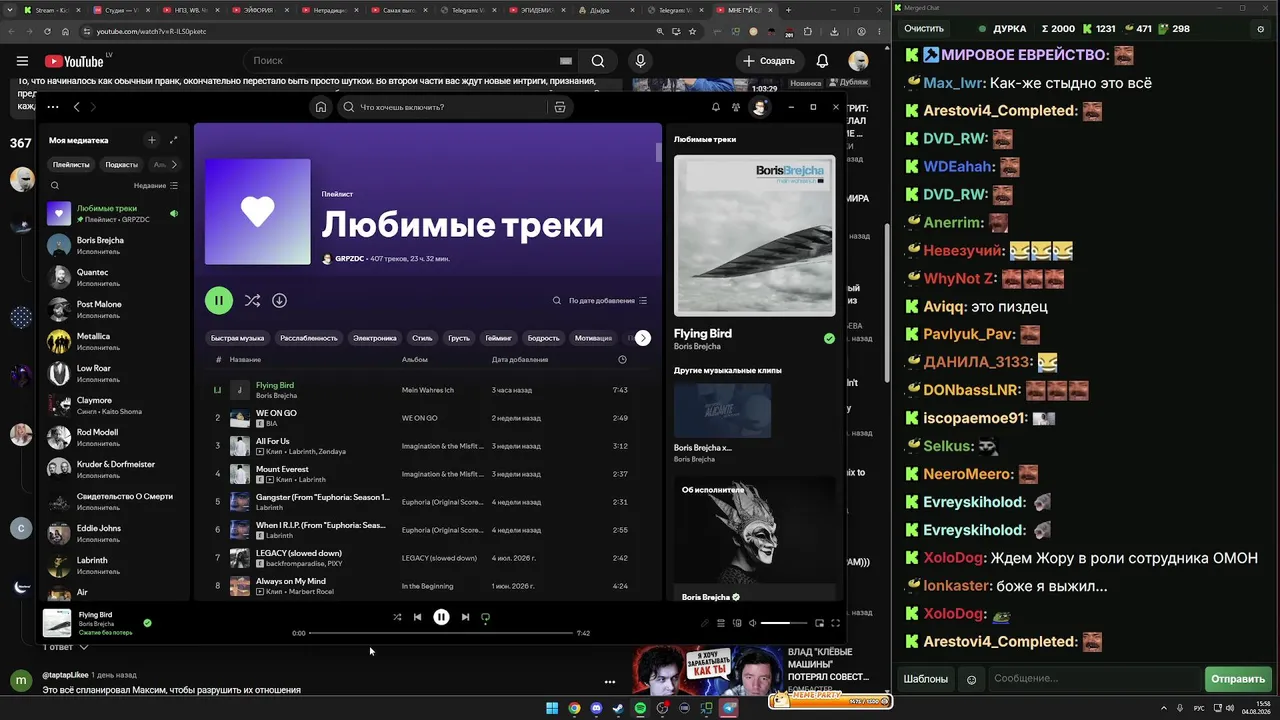Submit the YouTube search with the magnifier button

[598, 61]
